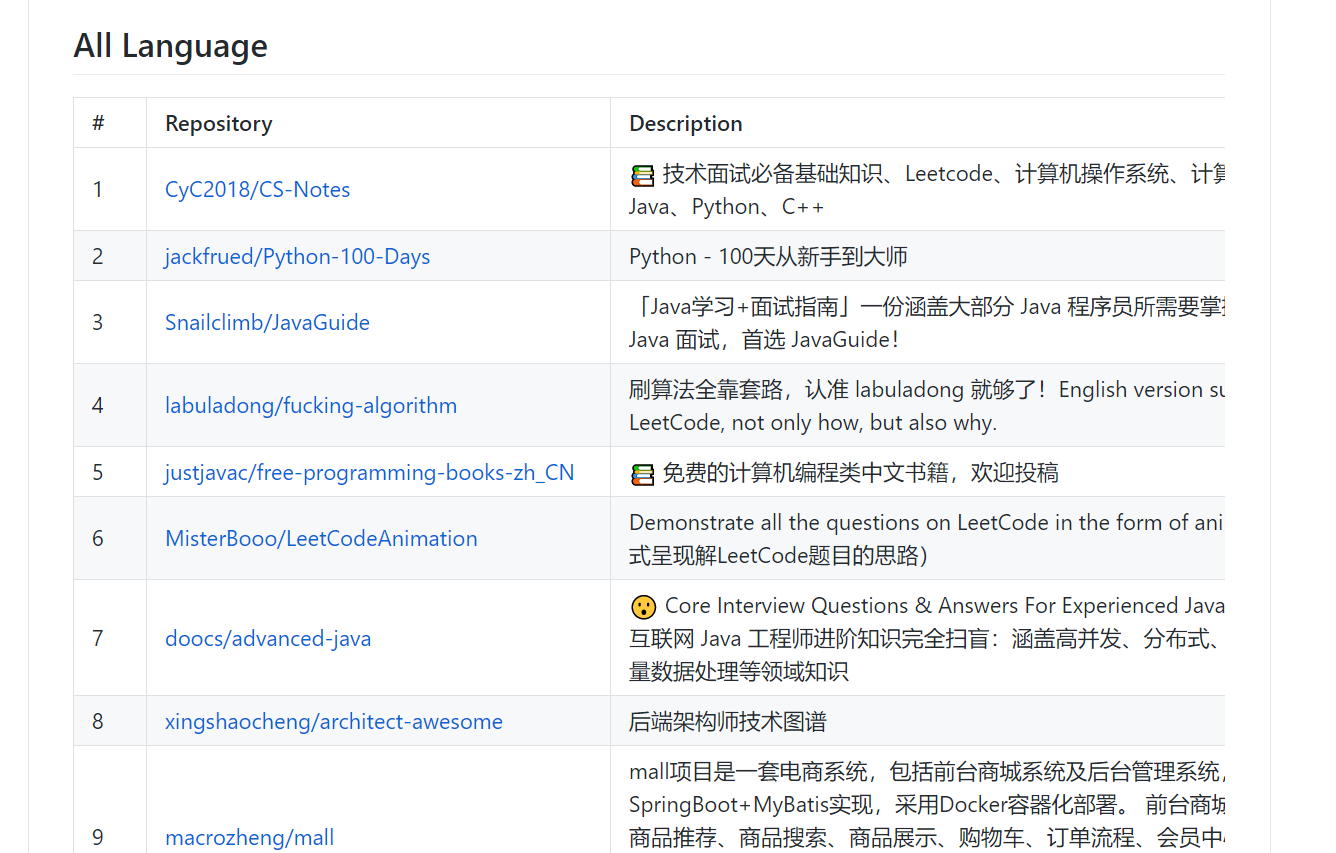Click the Description column header
This screenshot has height=853, width=1336.
coord(685,123)
